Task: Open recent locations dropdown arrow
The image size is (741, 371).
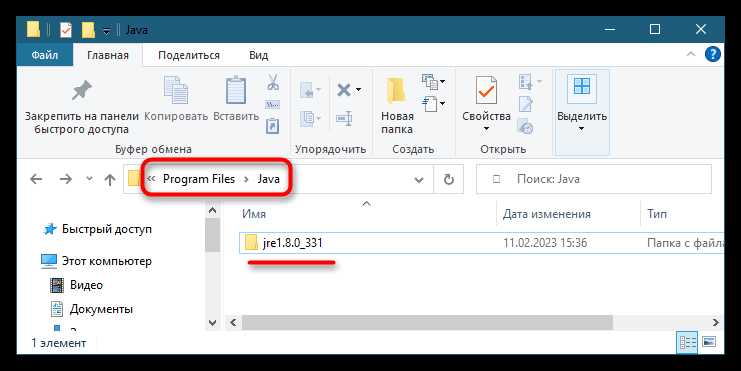Action: coord(89,180)
